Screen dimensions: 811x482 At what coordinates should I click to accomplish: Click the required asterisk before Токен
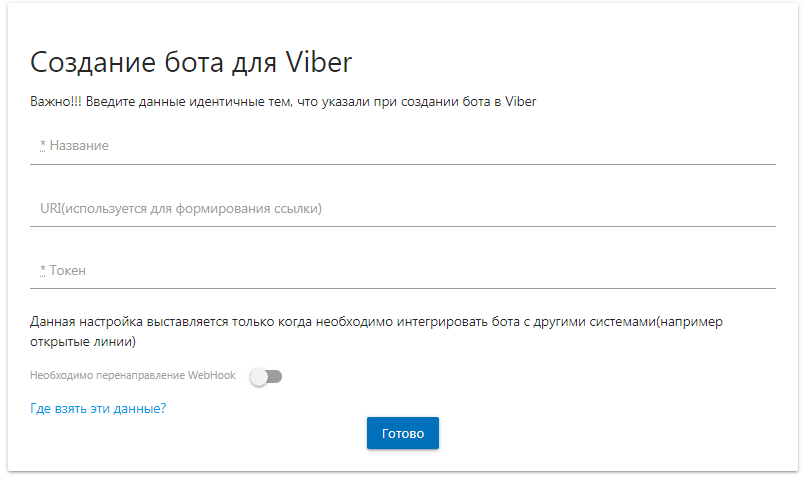pyautogui.click(x=43, y=269)
